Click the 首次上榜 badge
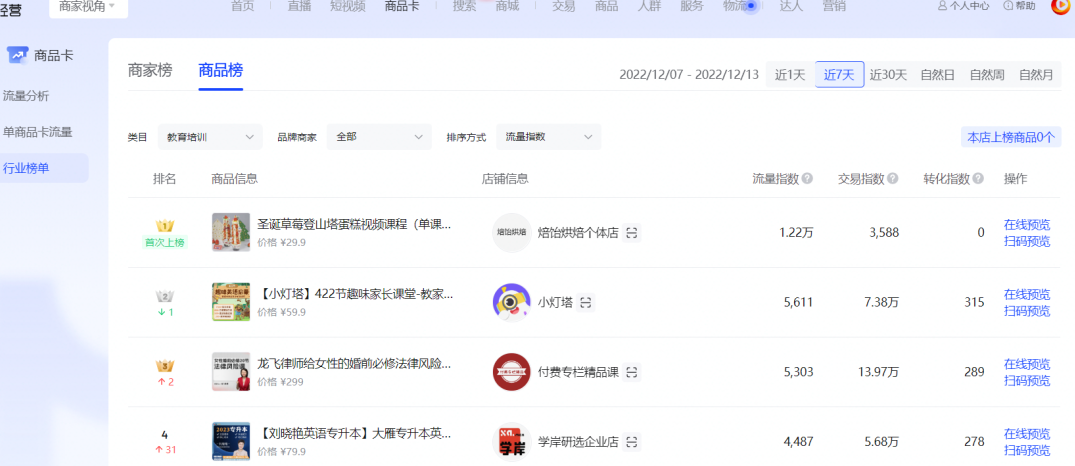1075x466 pixels. click(165, 243)
